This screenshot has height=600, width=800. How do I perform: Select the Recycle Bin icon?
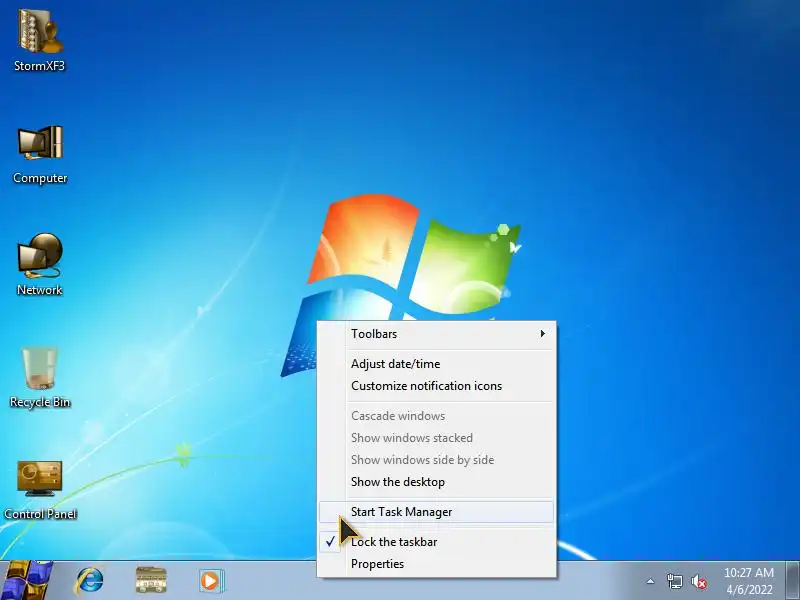40,377
